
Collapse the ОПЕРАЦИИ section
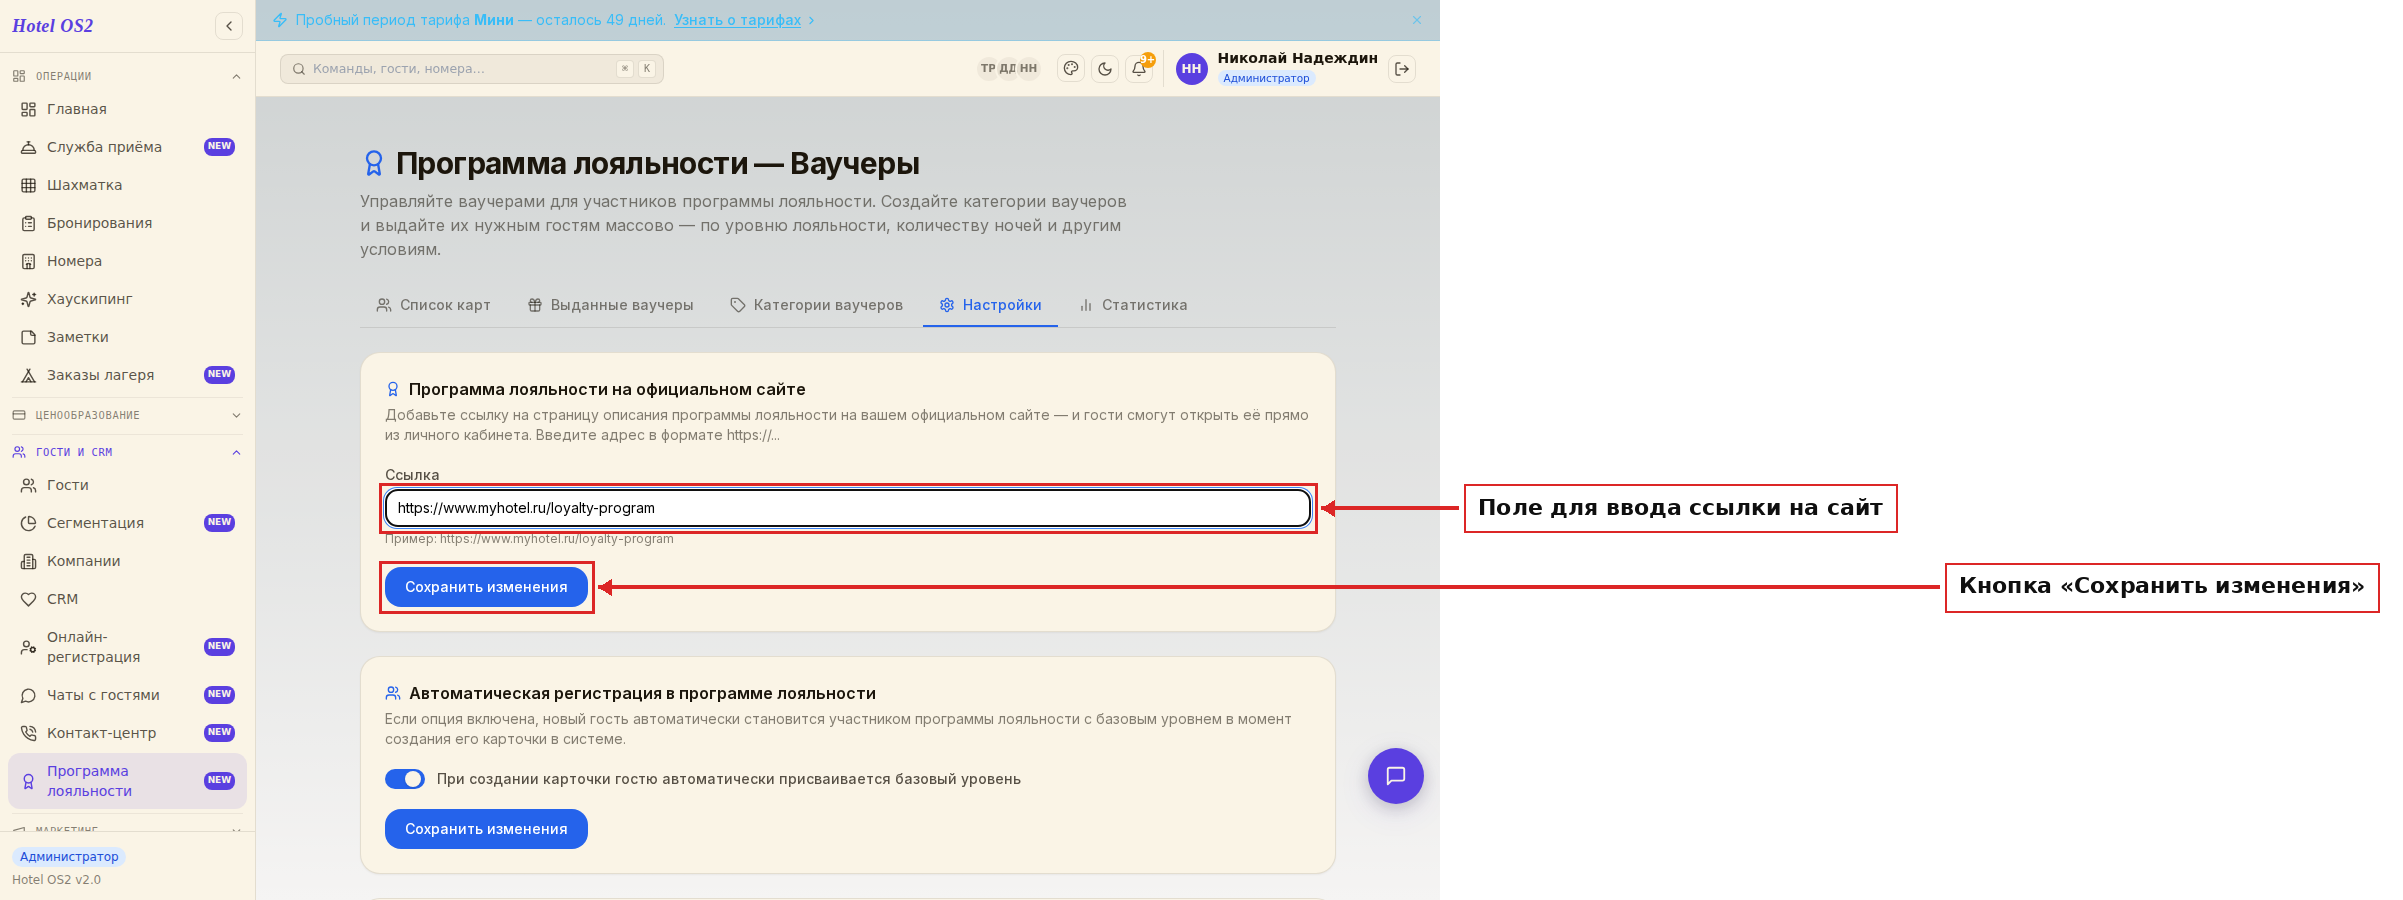(x=127, y=76)
